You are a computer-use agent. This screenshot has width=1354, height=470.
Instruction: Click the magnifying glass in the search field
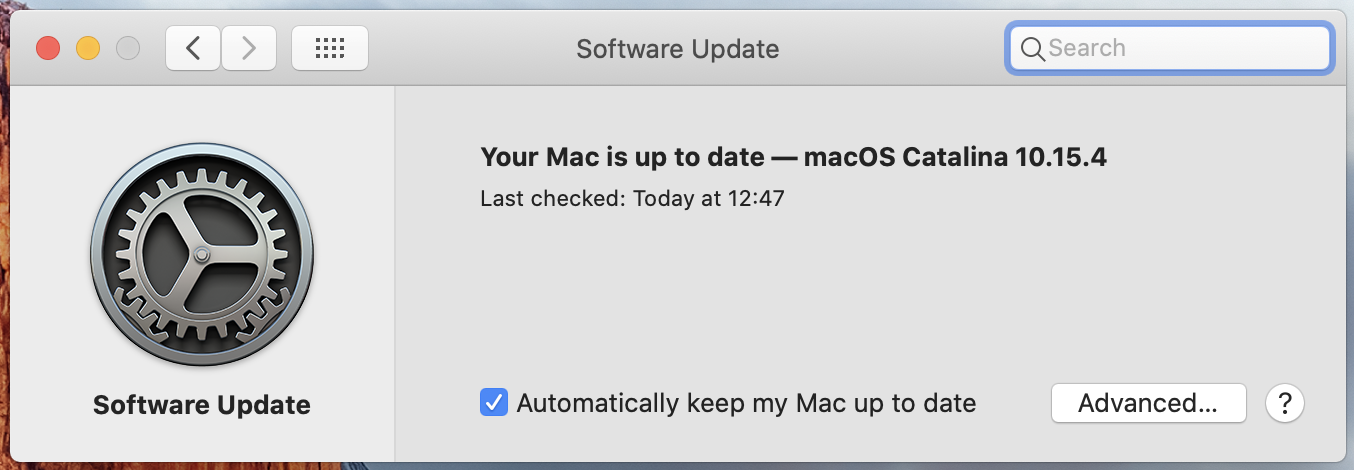pyautogui.click(x=1032, y=48)
